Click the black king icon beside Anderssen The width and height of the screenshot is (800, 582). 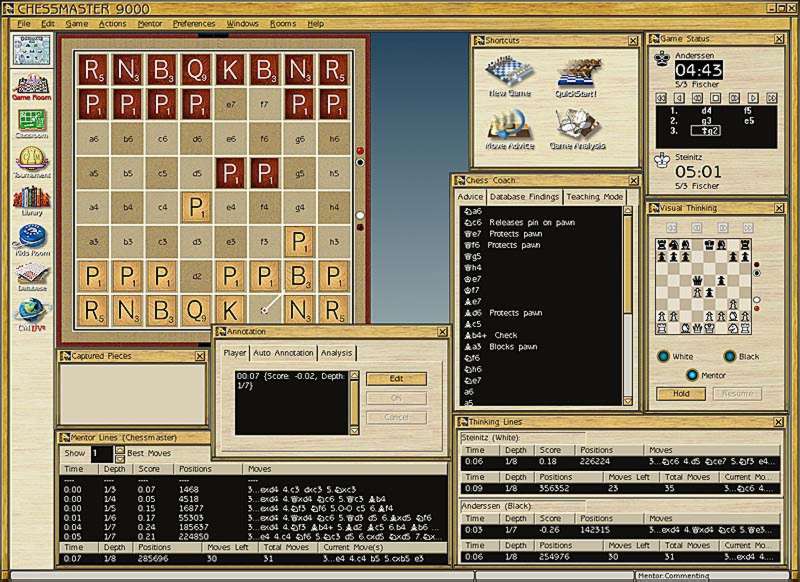pos(662,59)
